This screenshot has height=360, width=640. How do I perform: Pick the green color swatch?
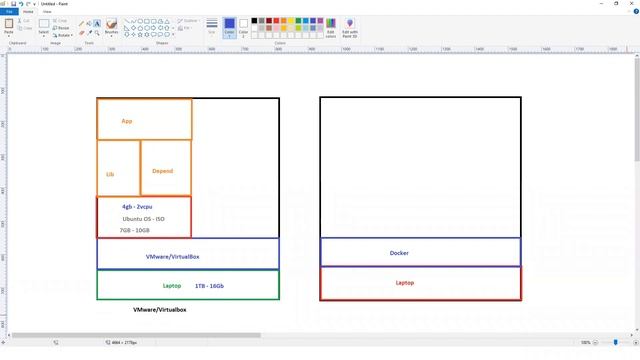(298, 20)
